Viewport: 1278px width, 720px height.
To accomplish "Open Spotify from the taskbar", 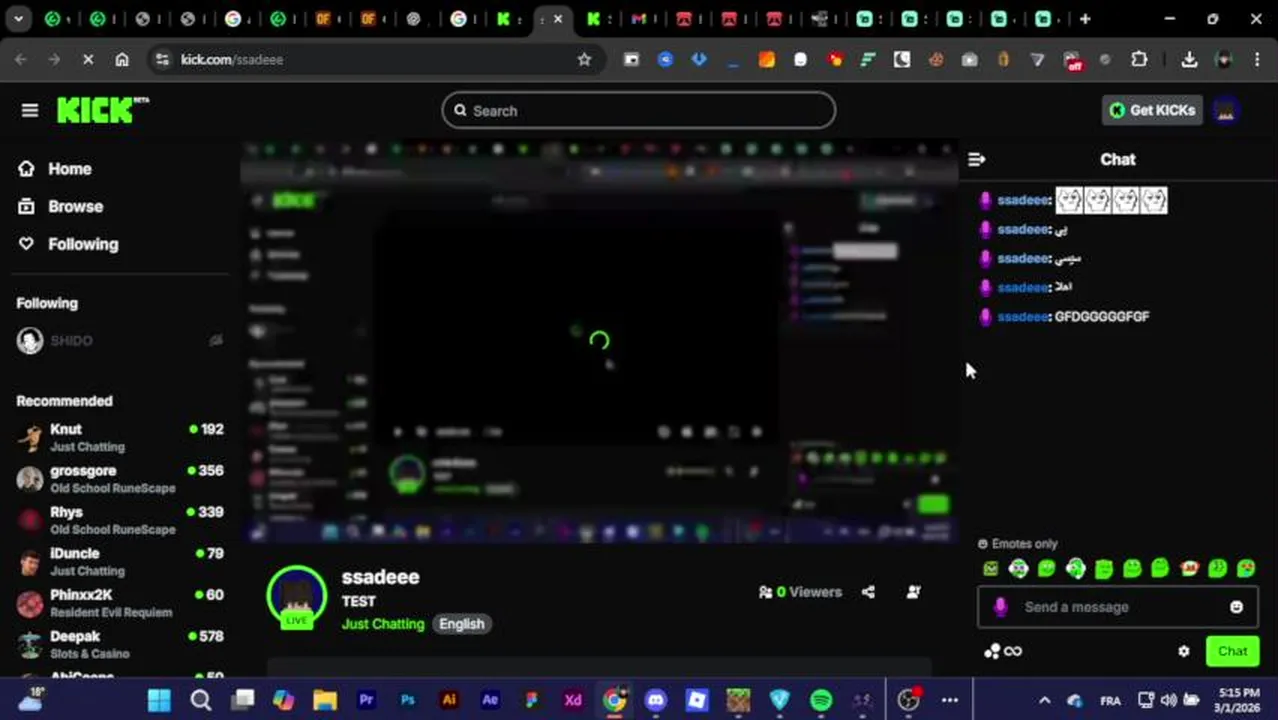I will pyautogui.click(x=821, y=700).
